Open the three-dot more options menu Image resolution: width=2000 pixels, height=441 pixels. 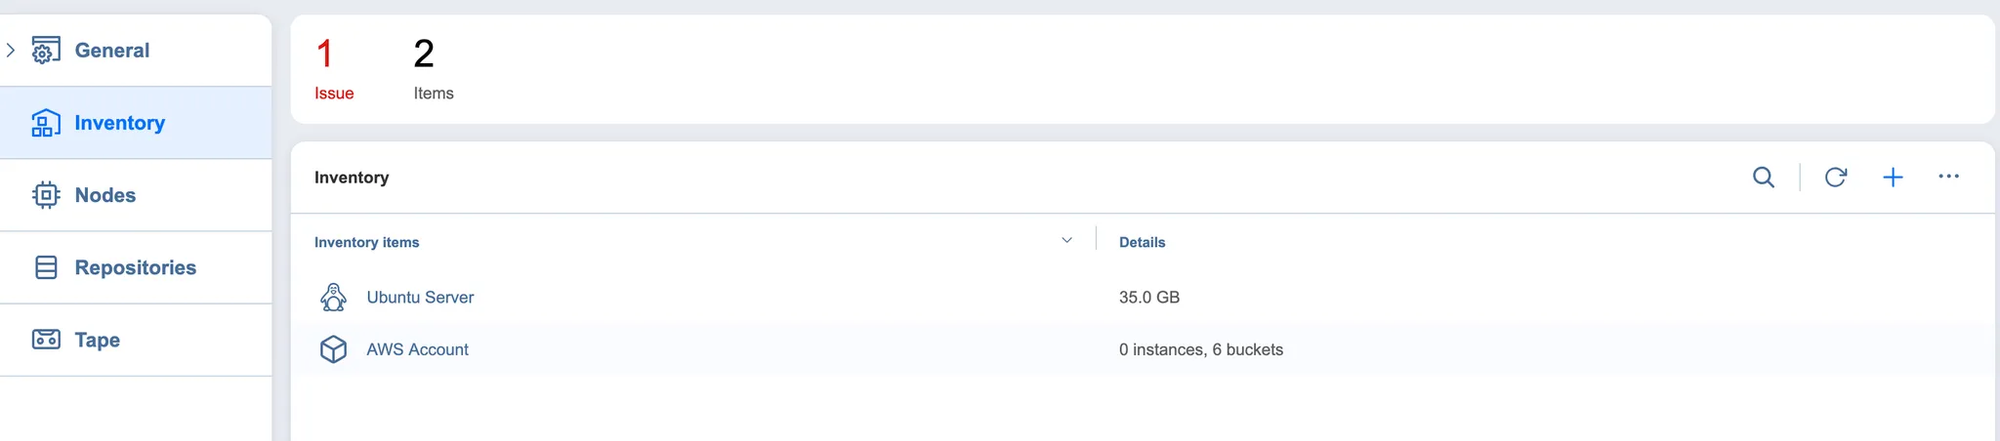pyautogui.click(x=1948, y=177)
